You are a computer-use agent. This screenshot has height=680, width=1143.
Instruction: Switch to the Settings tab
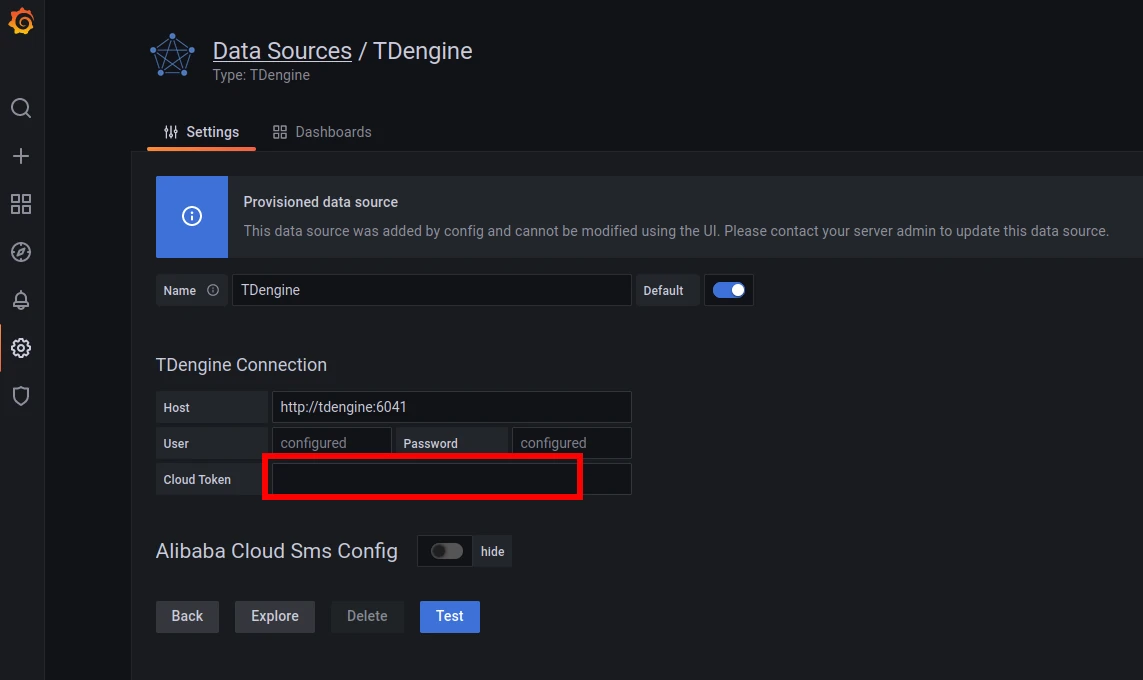pyautogui.click(x=201, y=132)
